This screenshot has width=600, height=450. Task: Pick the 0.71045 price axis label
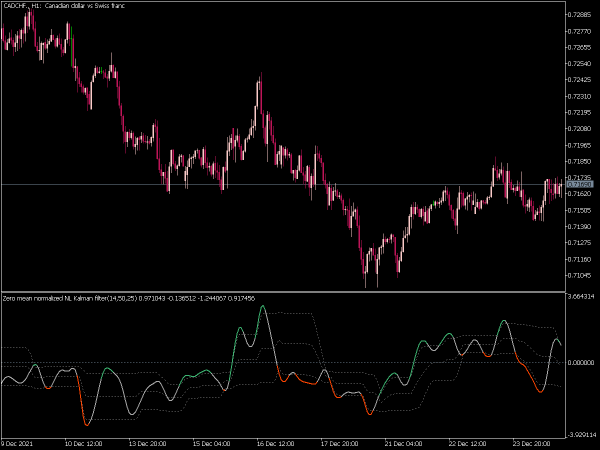580,276
